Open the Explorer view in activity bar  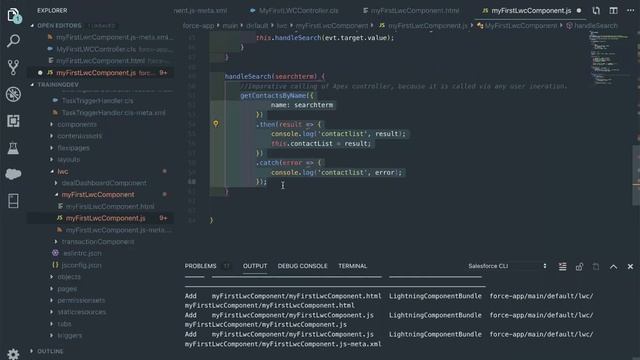click(13, 15)
